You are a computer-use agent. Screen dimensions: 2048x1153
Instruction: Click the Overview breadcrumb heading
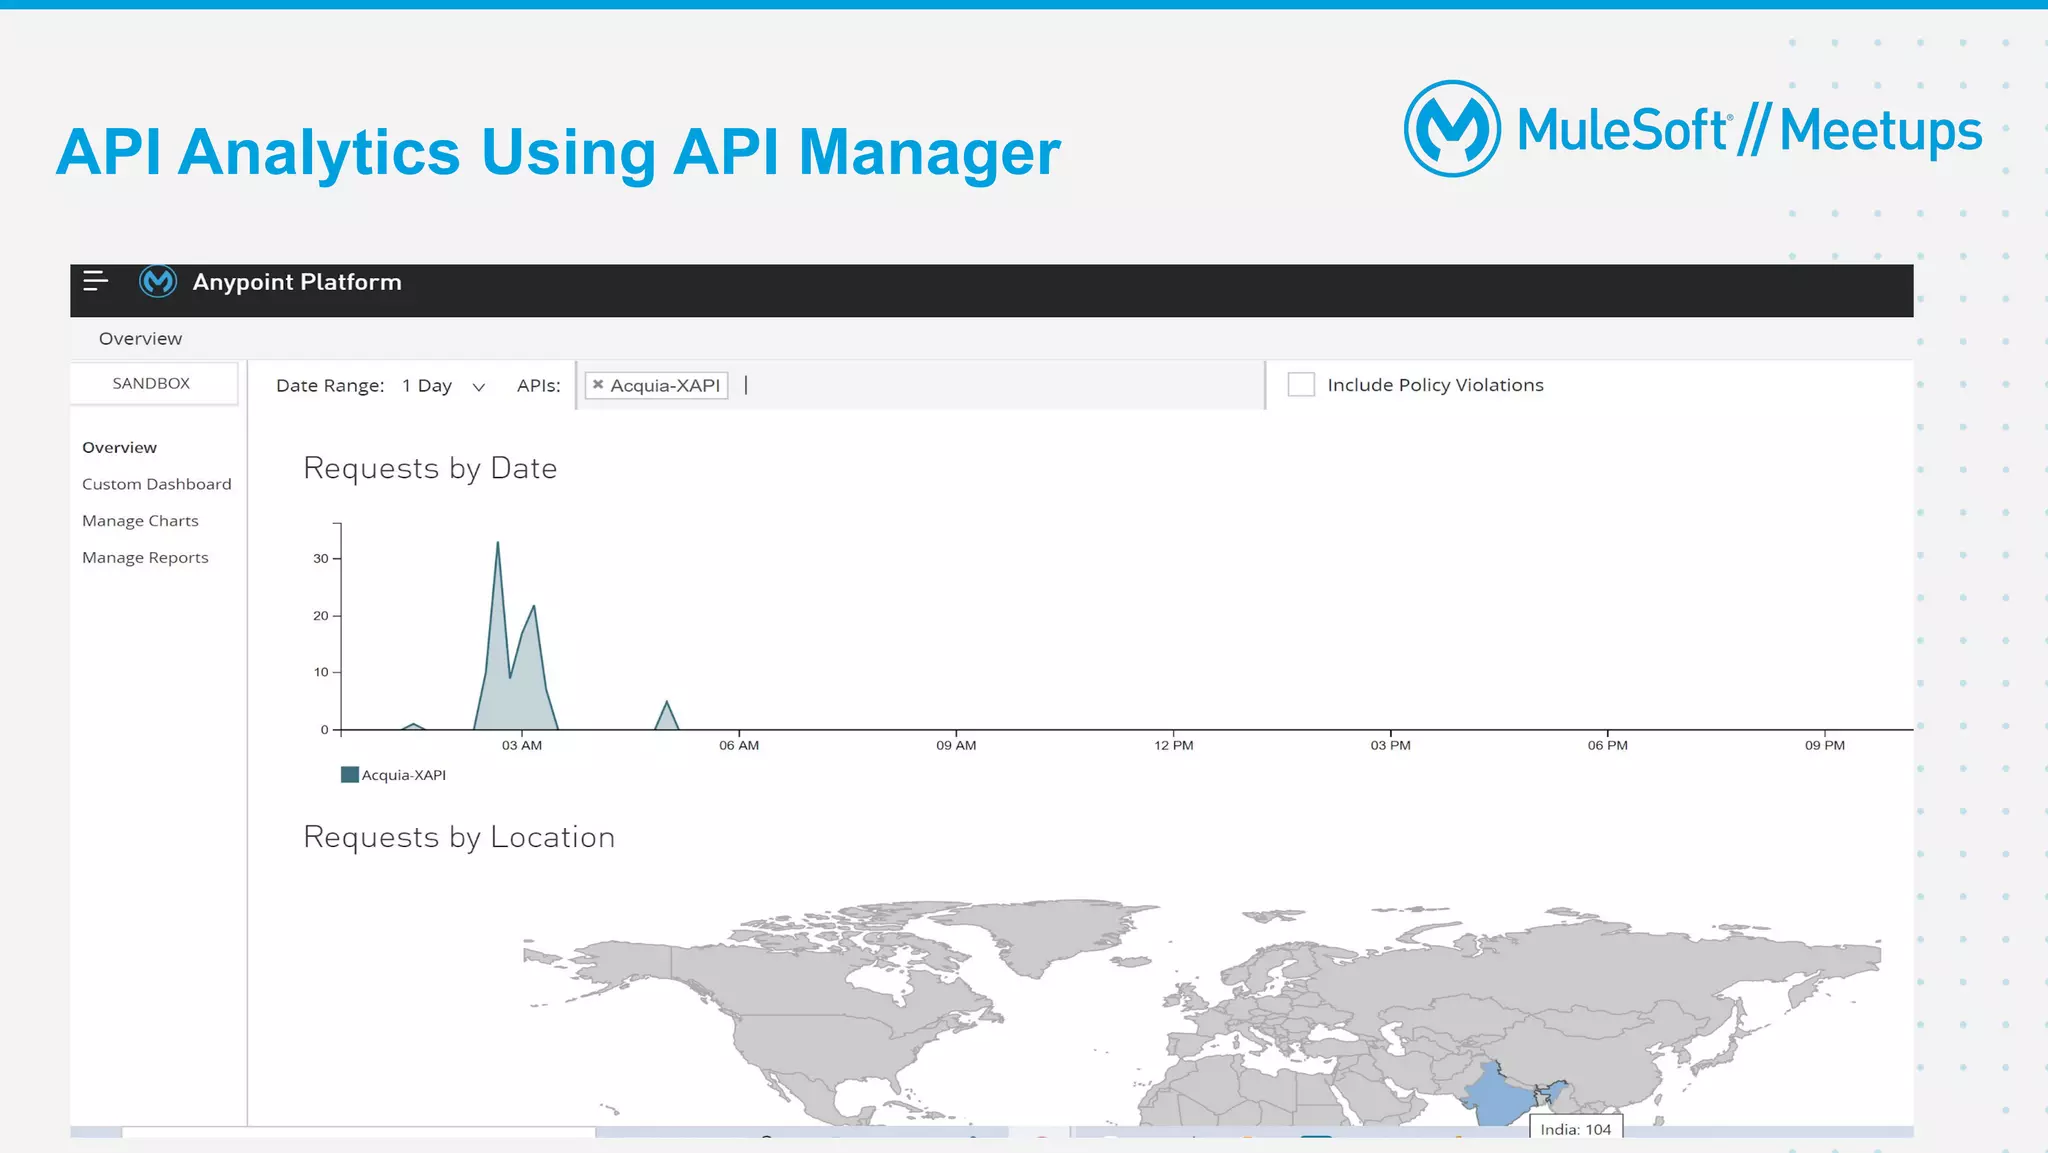[x=140, y=339]
